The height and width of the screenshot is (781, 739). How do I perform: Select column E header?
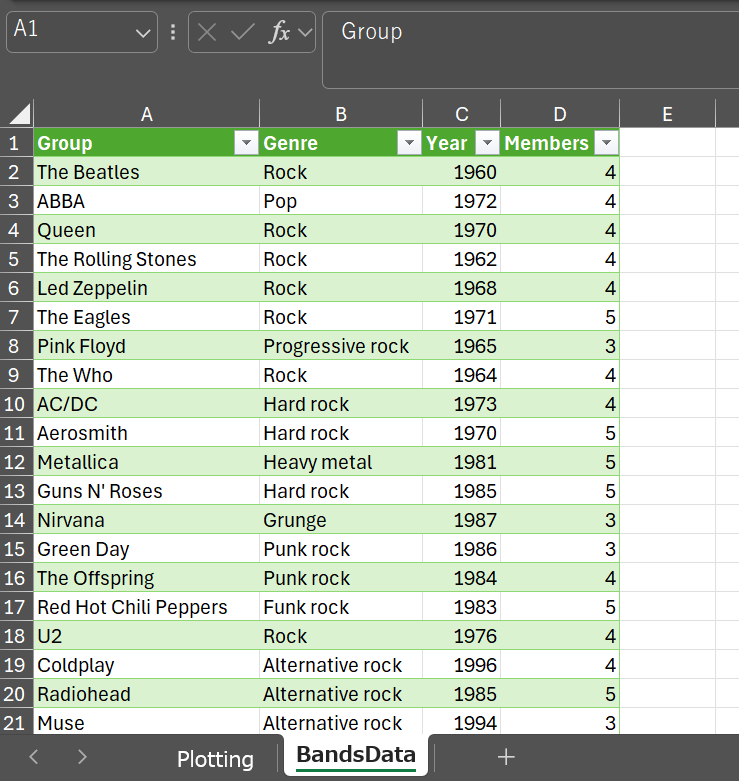pos(668,114)
